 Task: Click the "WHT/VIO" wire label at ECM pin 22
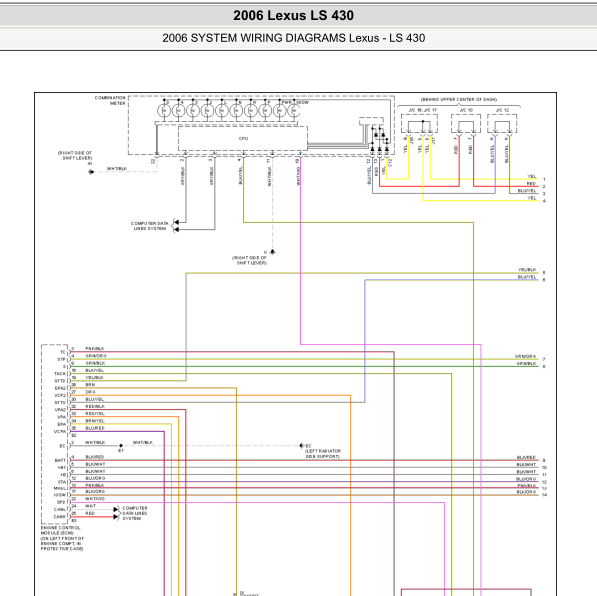tap(95, 499)
